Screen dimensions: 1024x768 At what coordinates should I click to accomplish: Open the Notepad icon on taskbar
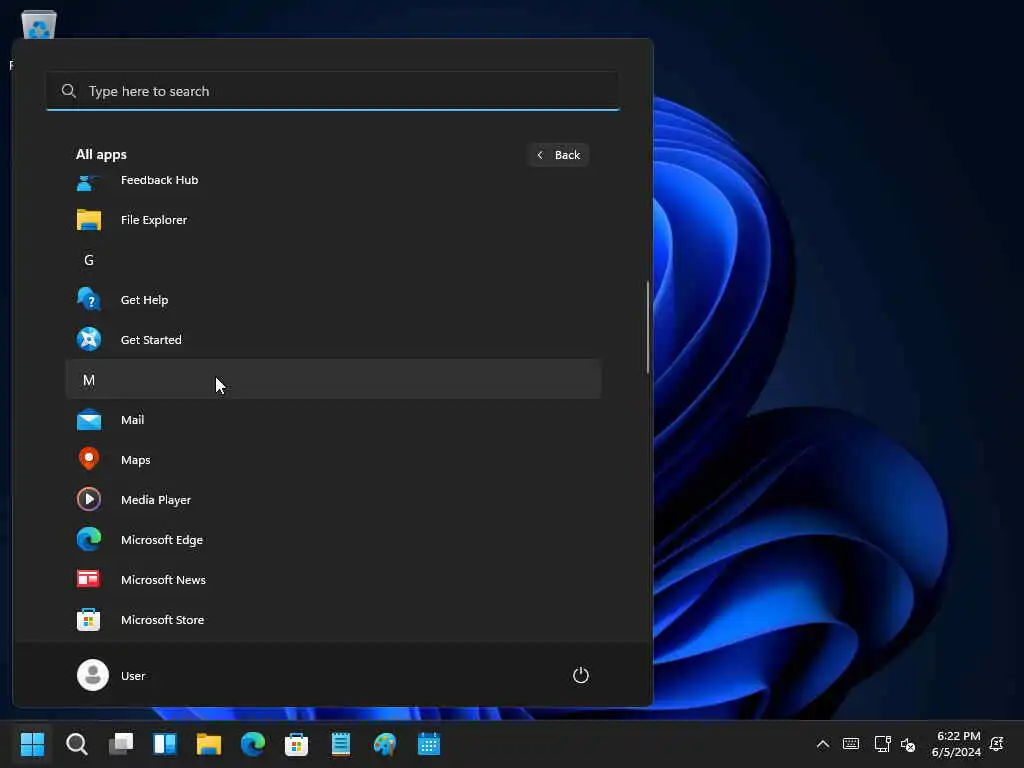point(341,744)
